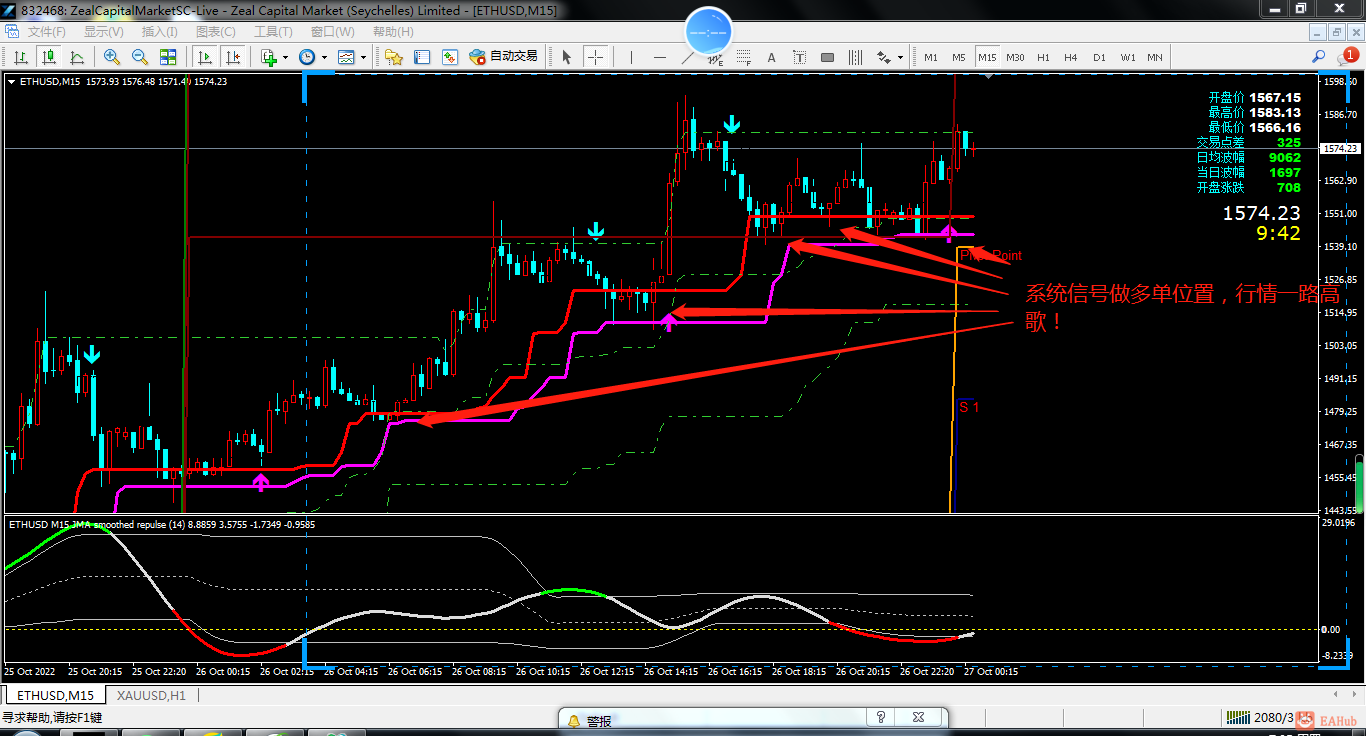Select the text label tool
The width and height of the screenshot is (1366, 736).
[x=799, y=57]
